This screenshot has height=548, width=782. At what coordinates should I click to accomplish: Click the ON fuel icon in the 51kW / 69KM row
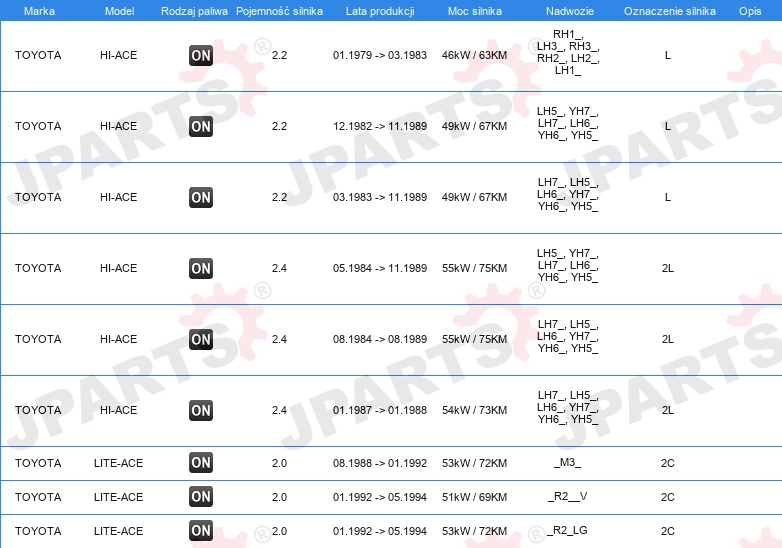pos(201,497)
